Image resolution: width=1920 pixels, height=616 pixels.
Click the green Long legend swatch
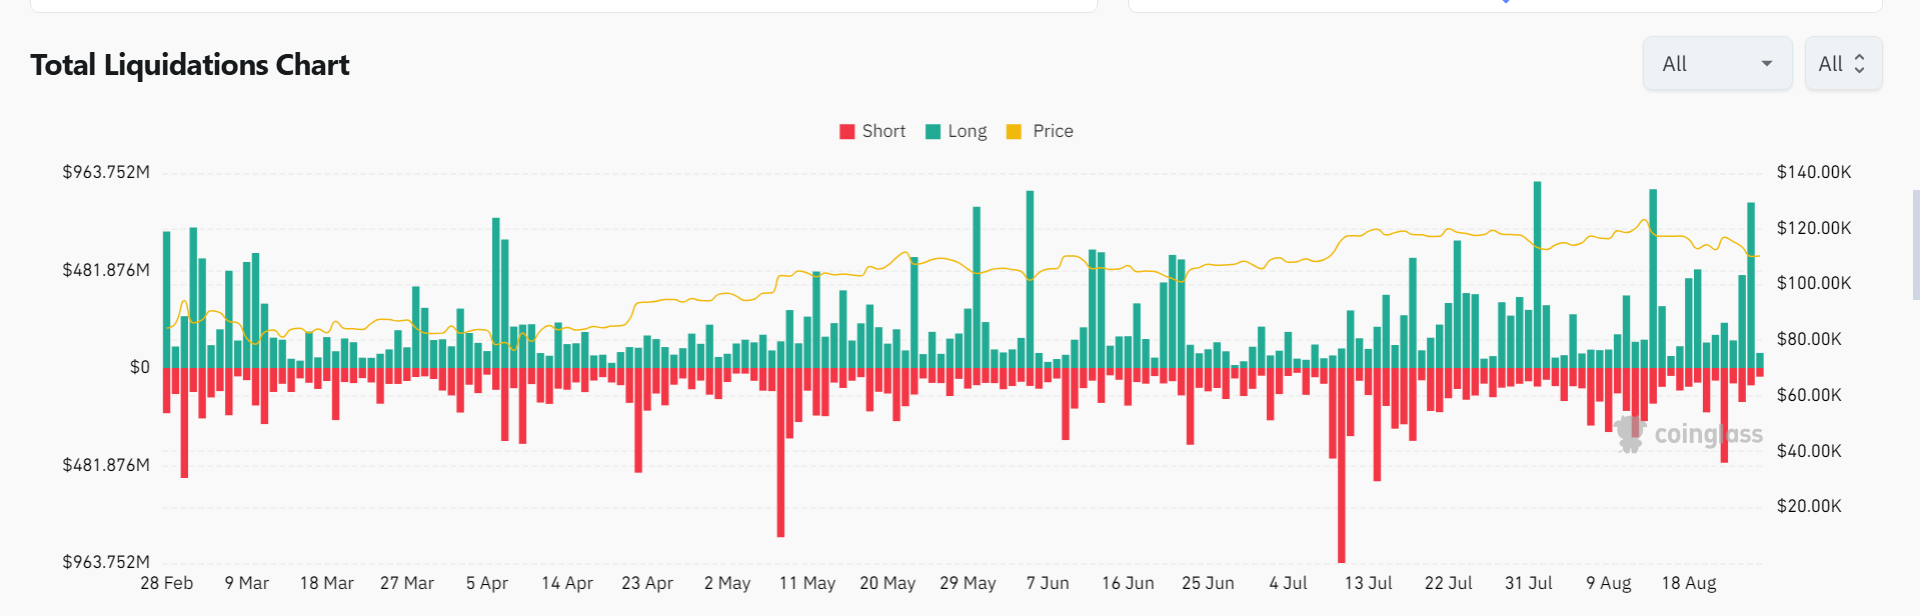point(933,132)
